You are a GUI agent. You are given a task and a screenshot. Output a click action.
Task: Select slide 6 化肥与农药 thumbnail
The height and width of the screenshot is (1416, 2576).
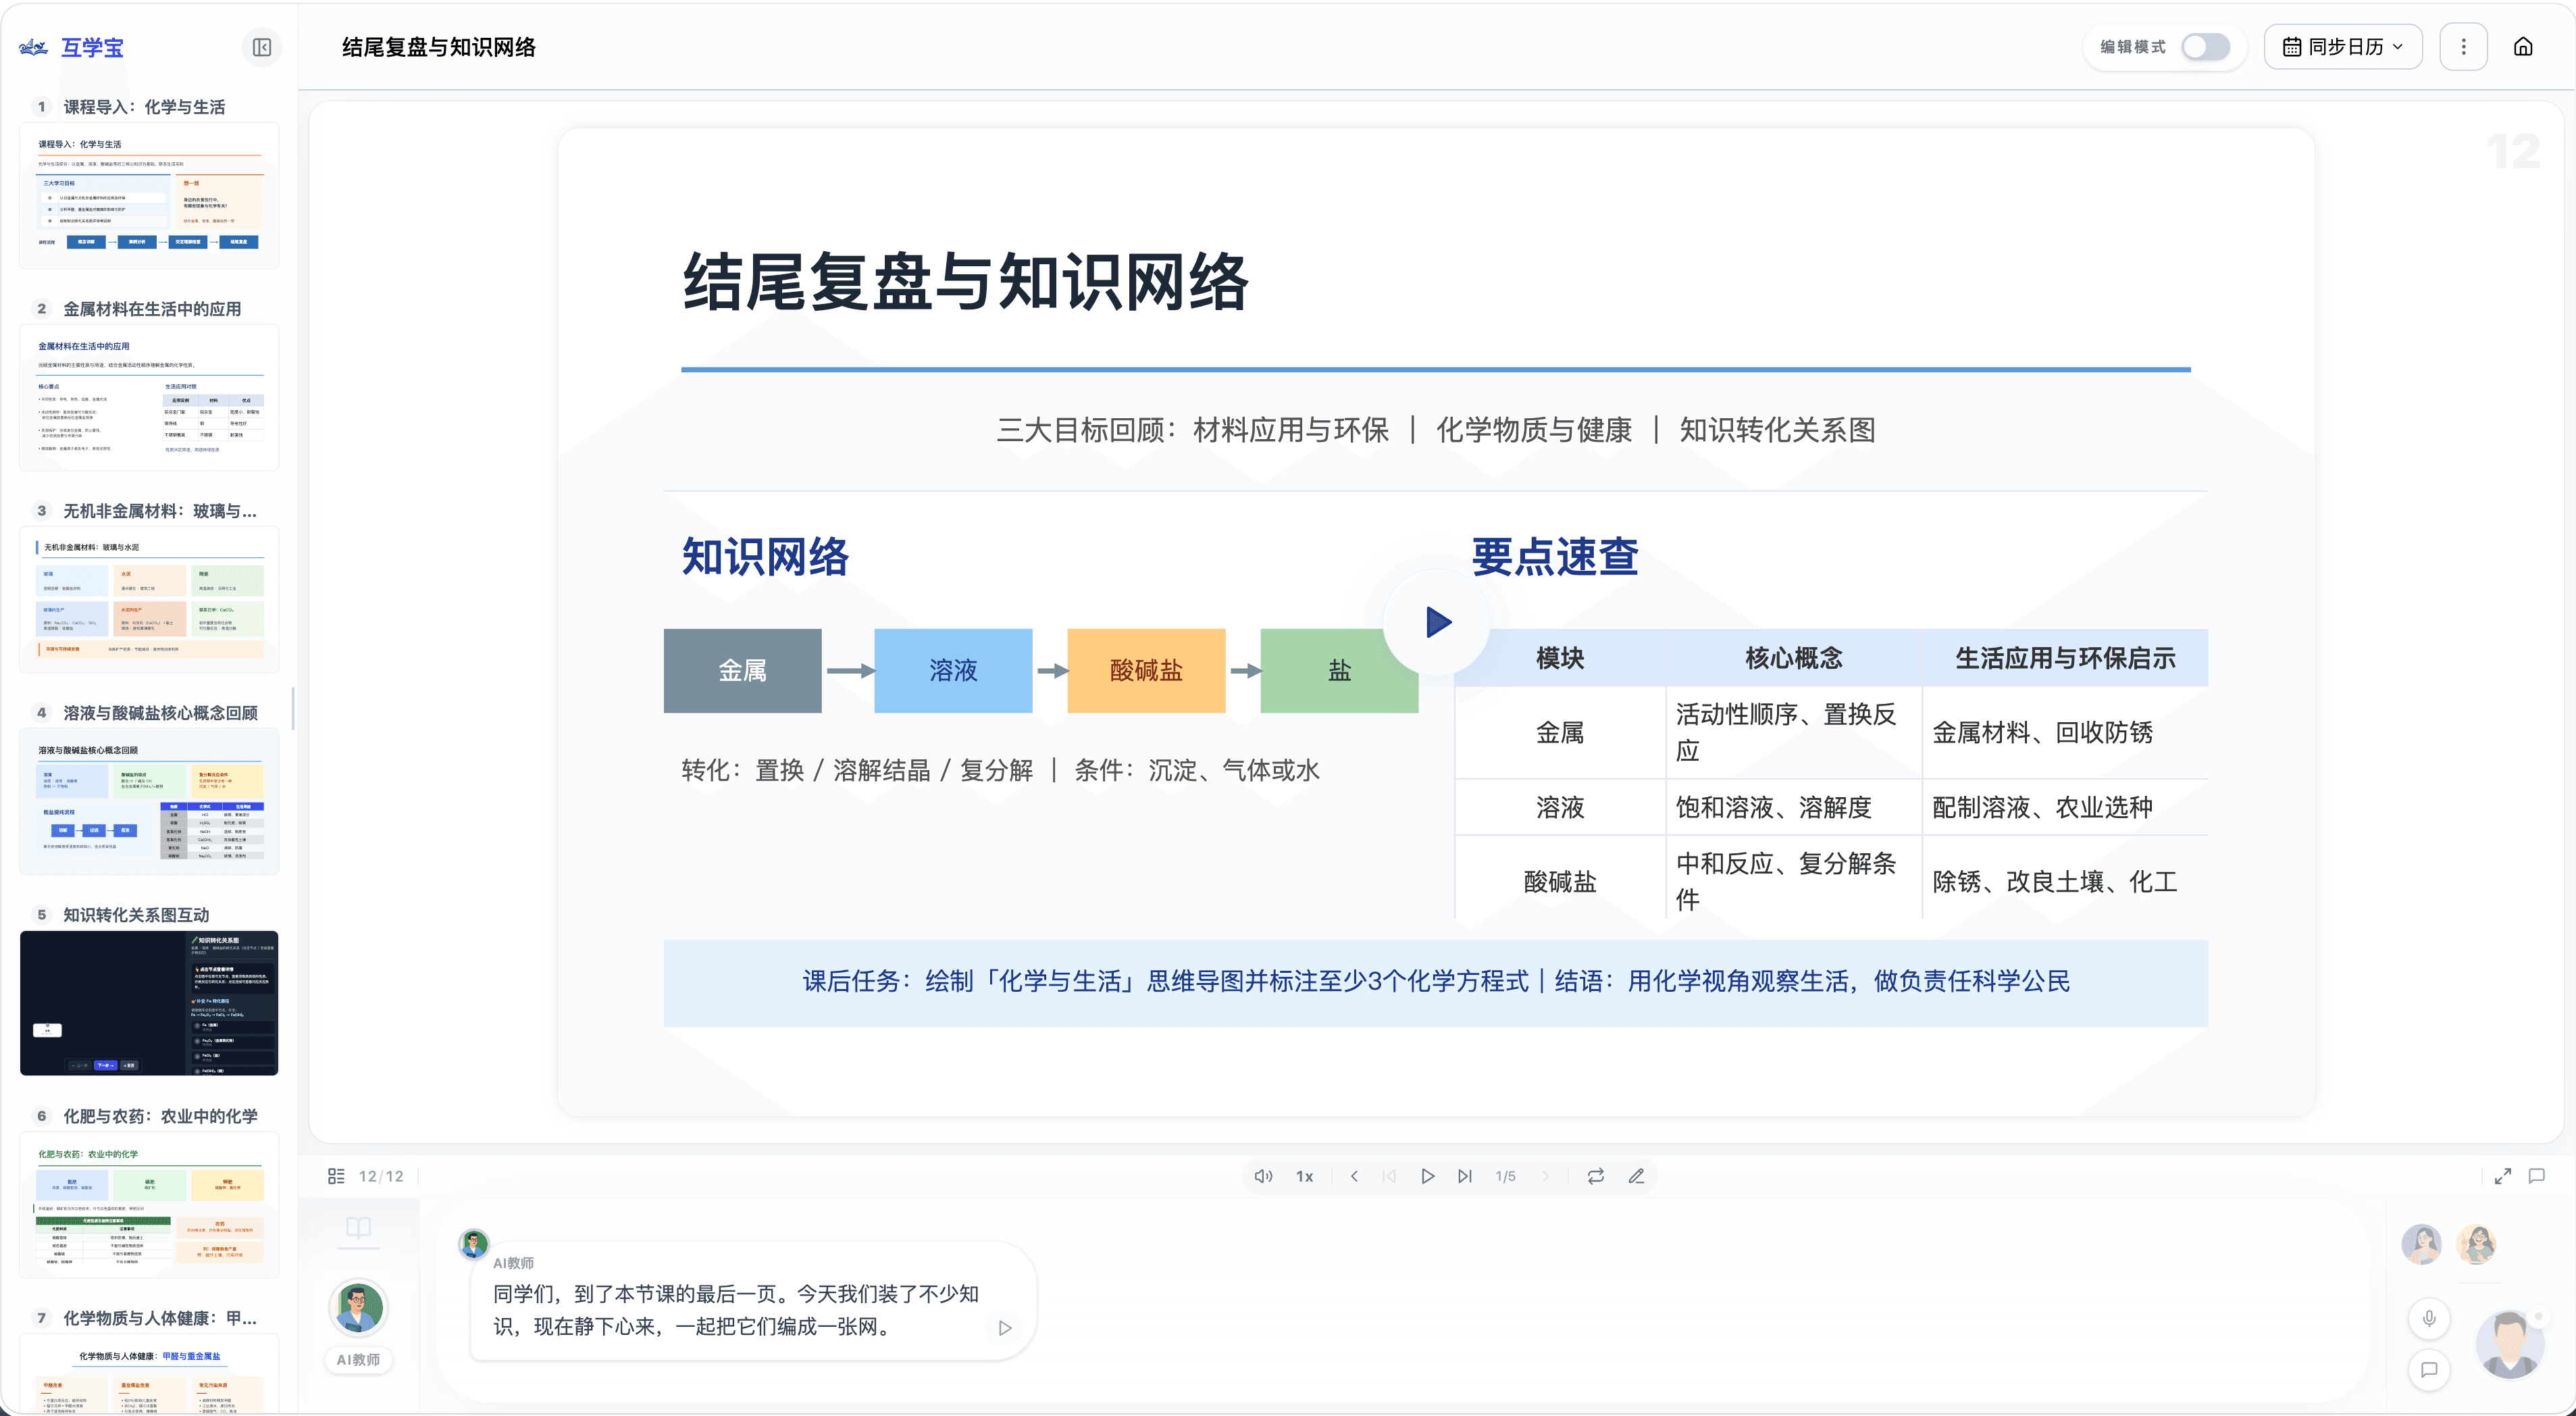149,1206
